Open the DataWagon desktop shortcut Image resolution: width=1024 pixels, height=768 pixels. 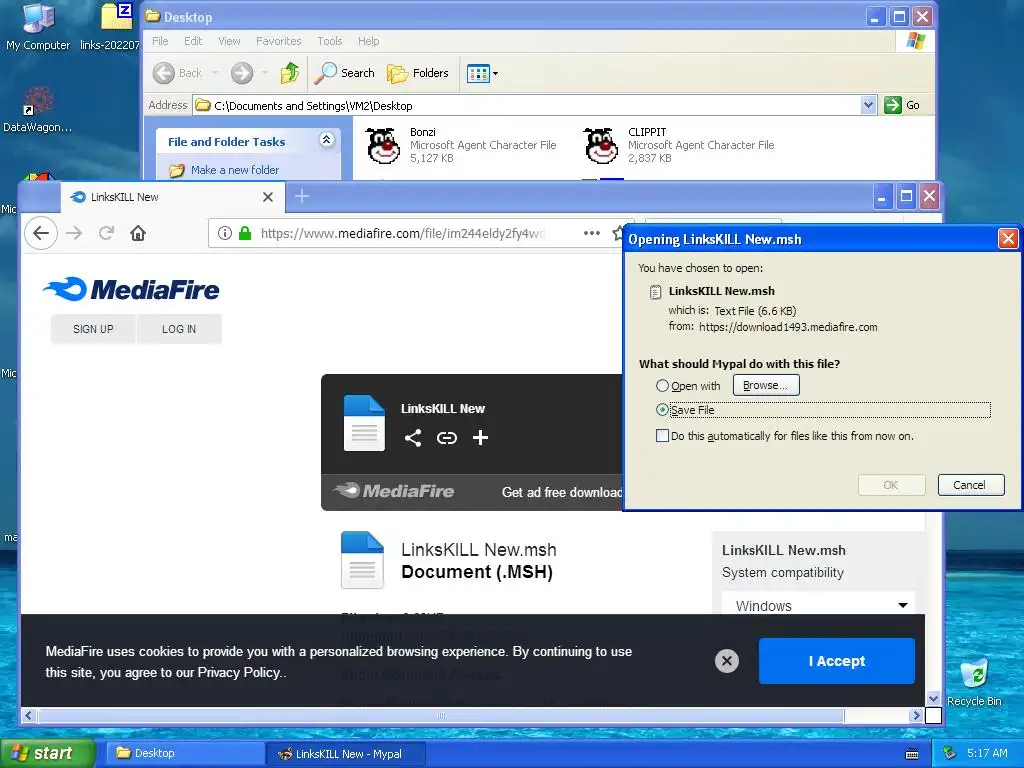click(37, 109)
